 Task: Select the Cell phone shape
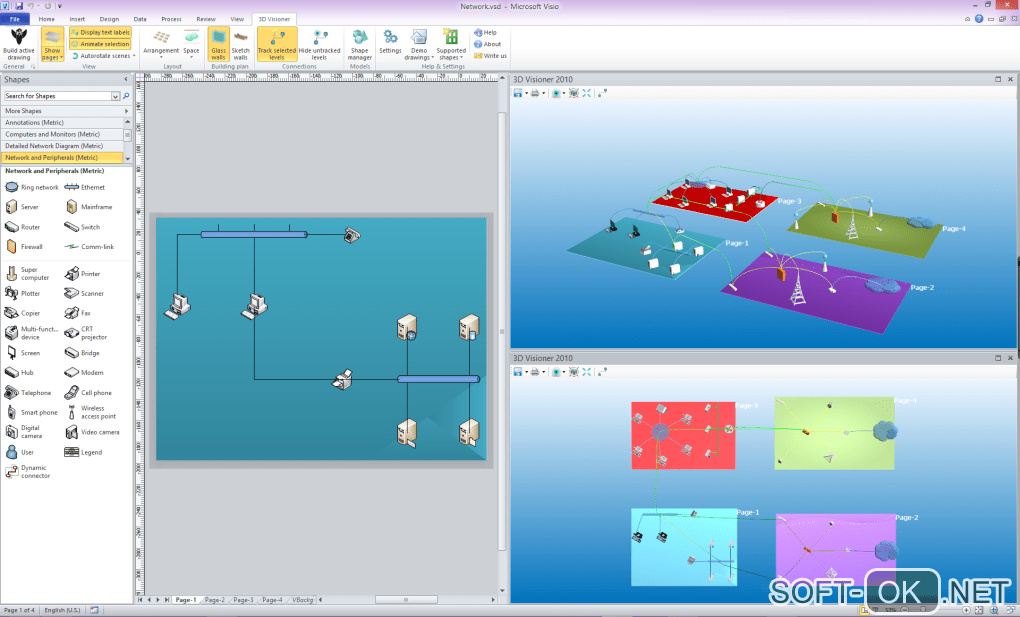click(88, 392)
